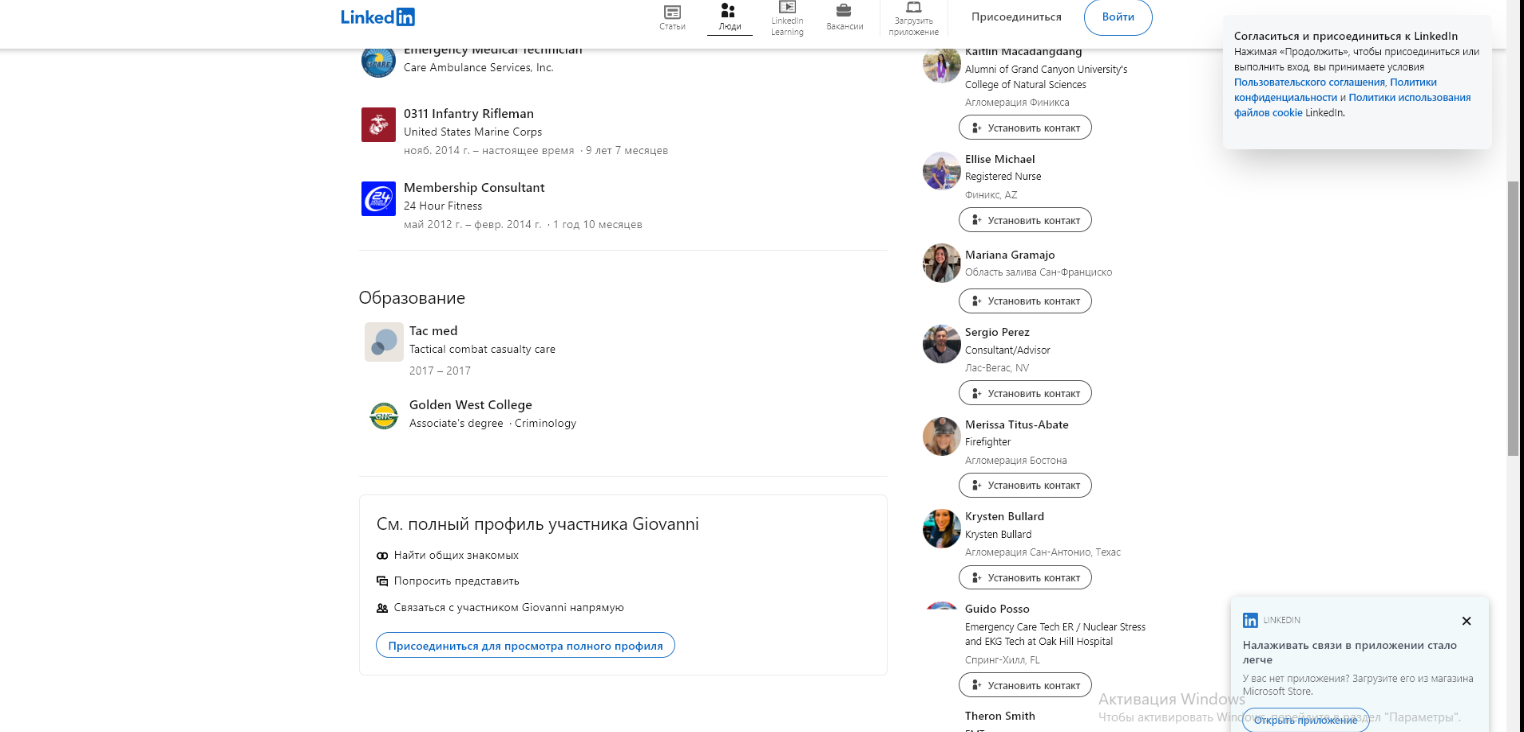Close the LinkedIn app notification popup

(x=1466, y=621)
